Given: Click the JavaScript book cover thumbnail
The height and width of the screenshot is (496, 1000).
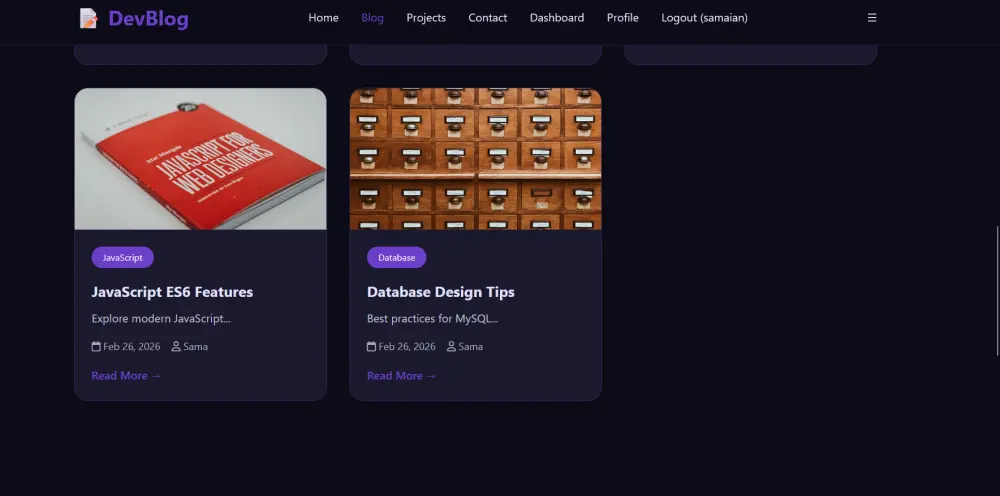Looking at the screenshot, I should pyautogui.click(x=200, y=159).
